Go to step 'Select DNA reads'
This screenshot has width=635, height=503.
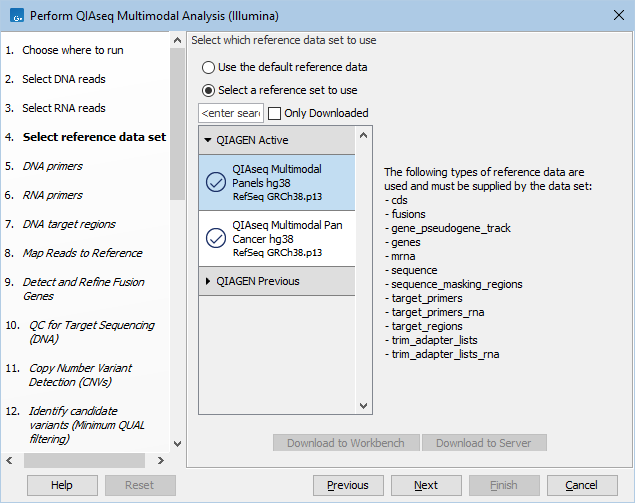(64, 79)
